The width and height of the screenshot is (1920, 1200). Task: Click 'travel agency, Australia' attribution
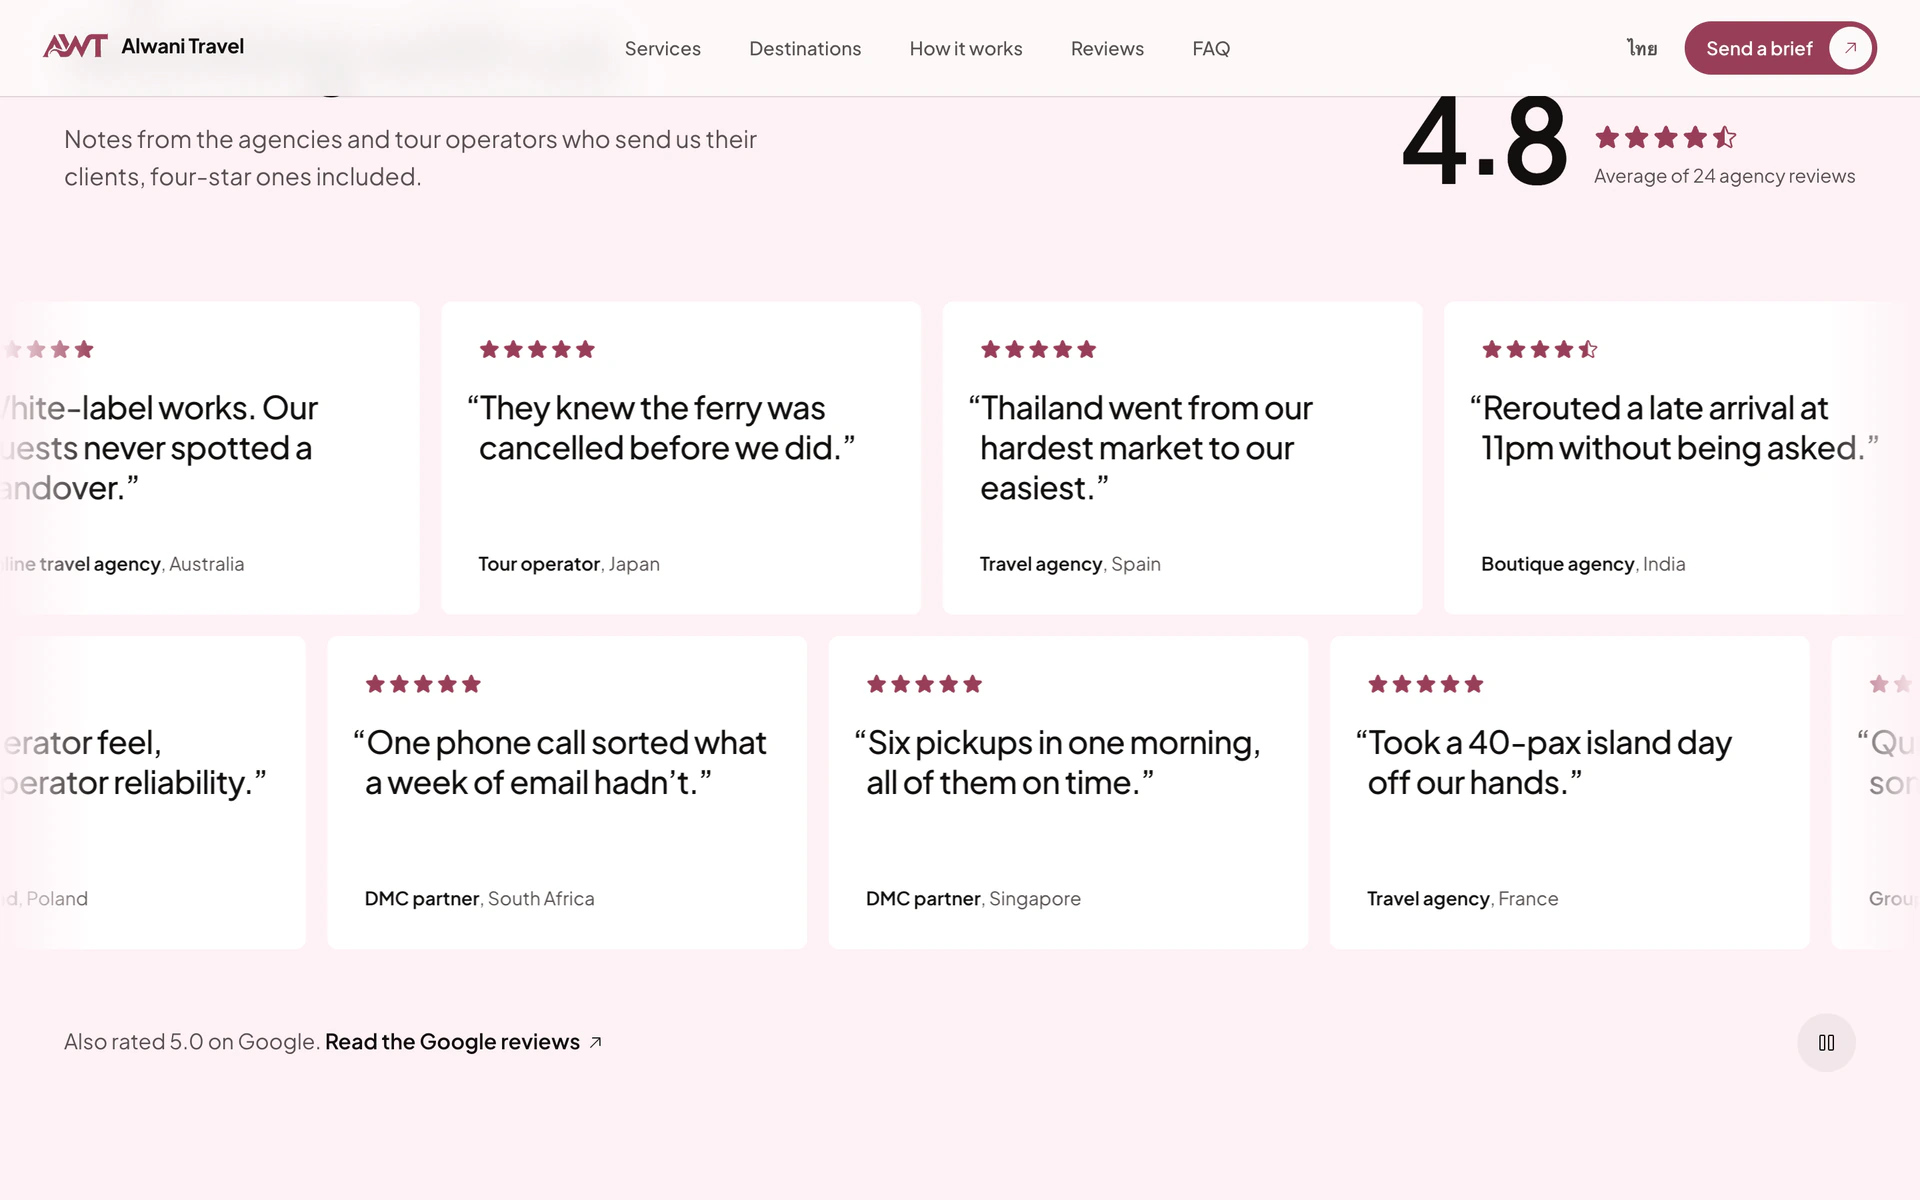[123, 564]
